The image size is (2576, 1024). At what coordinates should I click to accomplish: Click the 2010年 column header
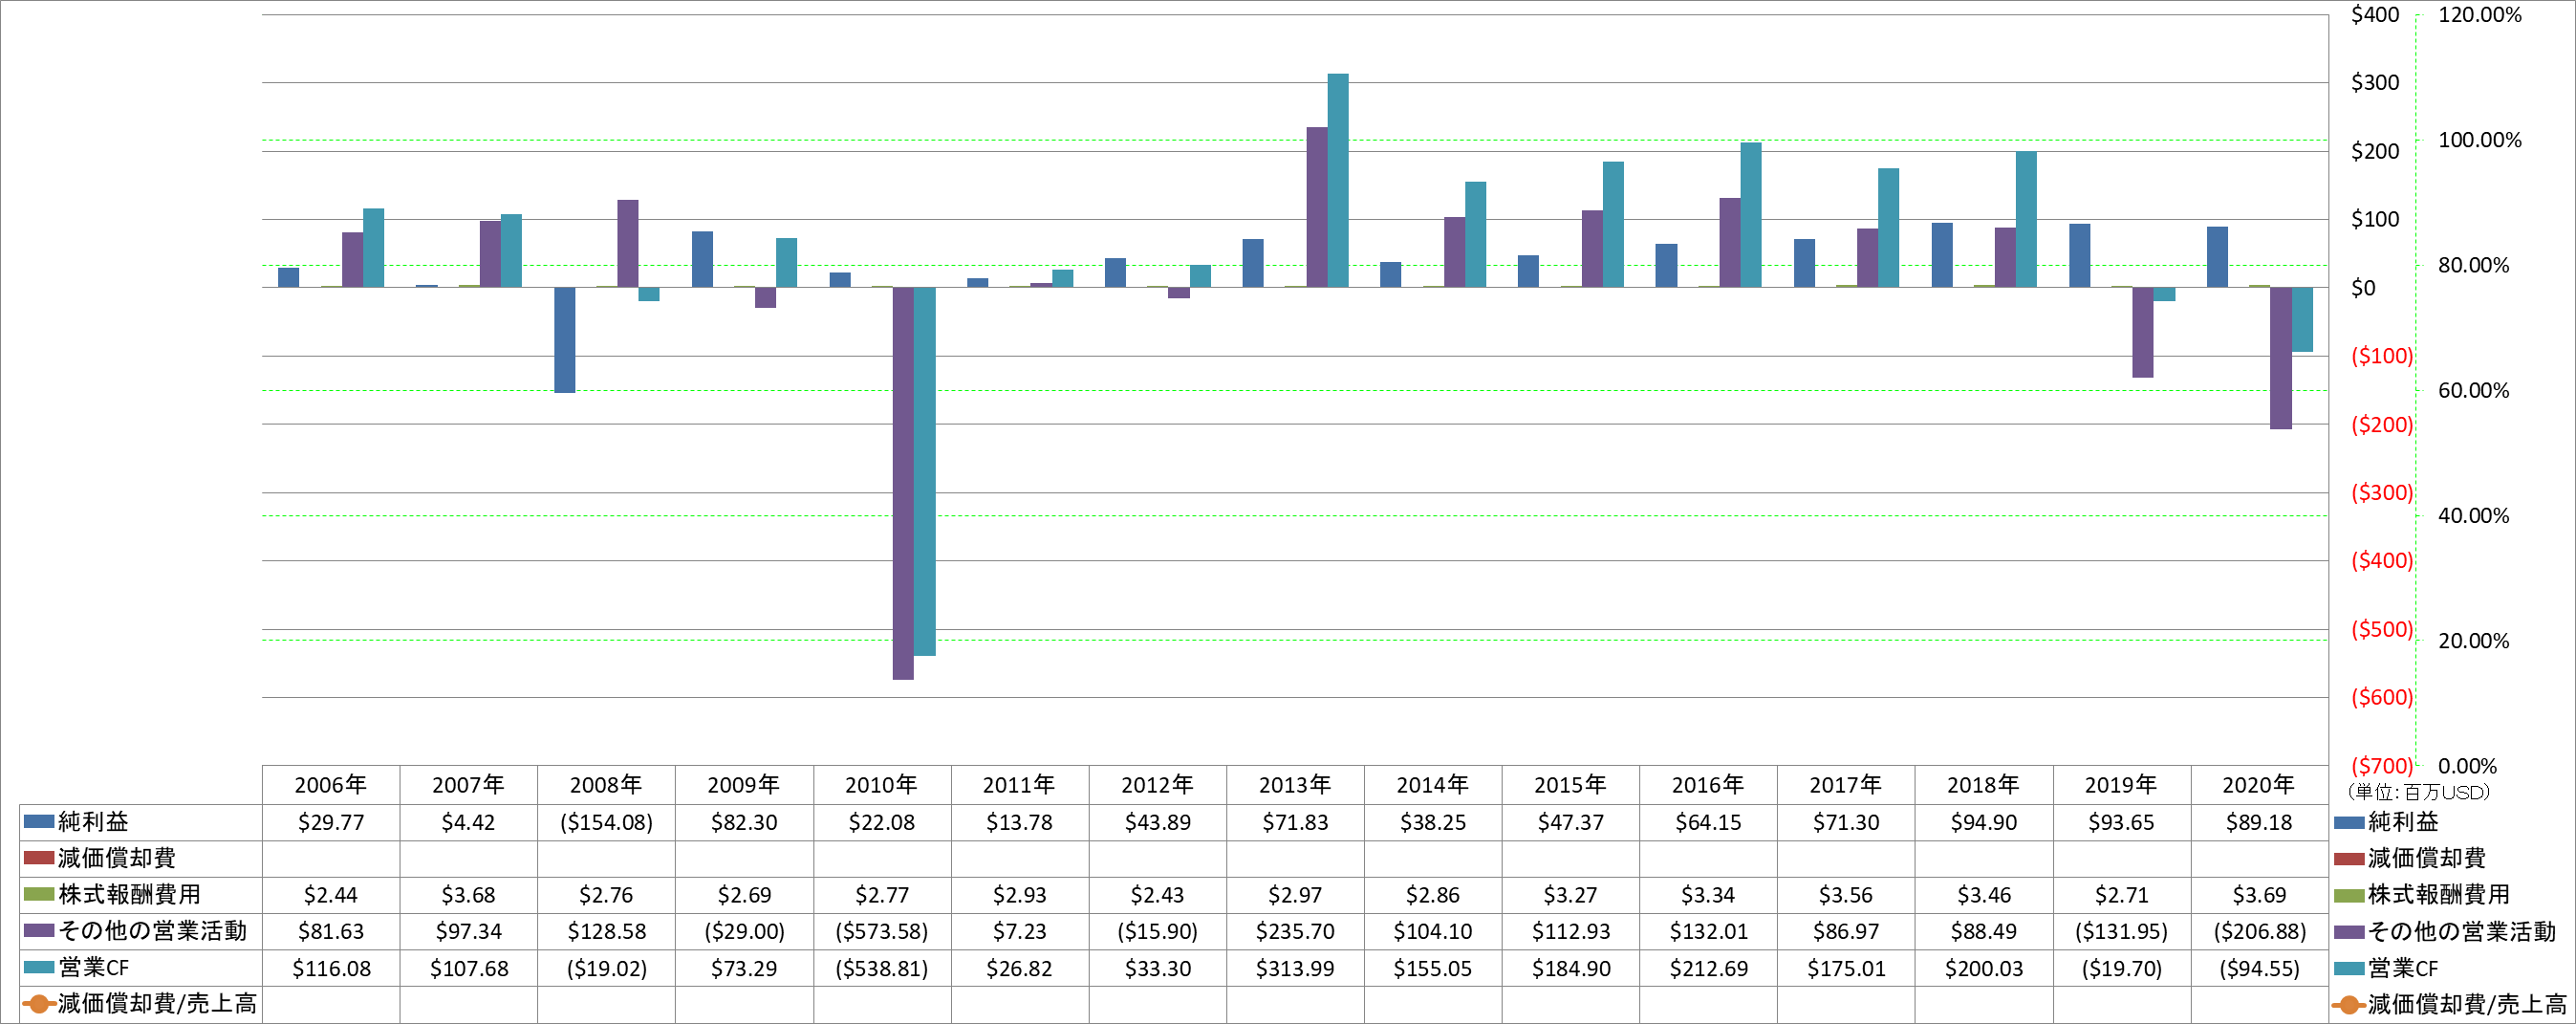[x=881, y=785]
